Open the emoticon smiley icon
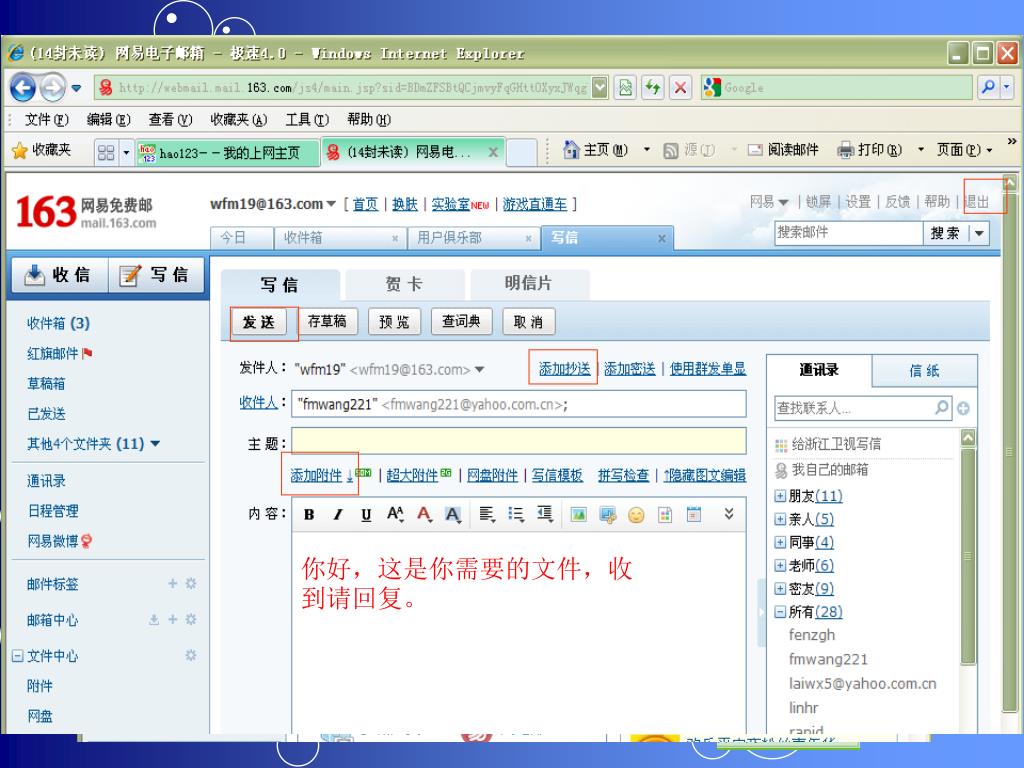1024x768 pixels. [636, 515]
